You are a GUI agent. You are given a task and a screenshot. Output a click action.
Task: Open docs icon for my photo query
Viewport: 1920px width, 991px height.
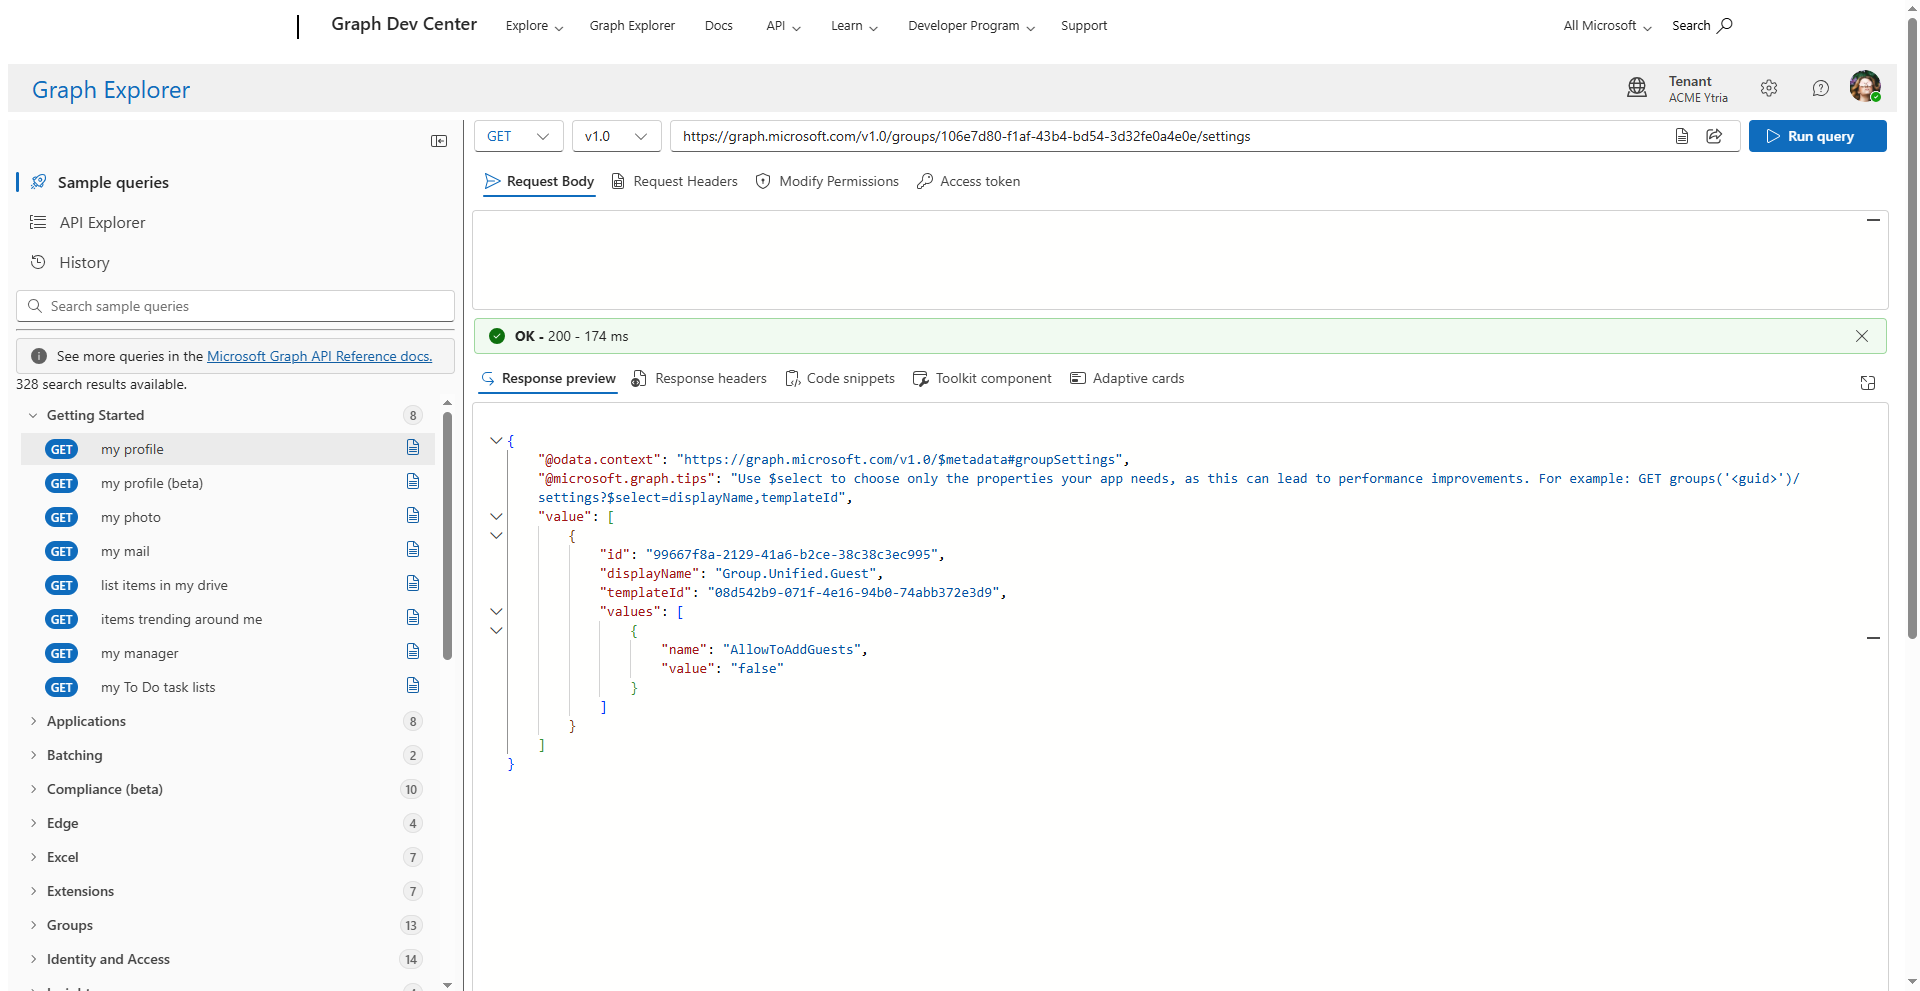tap(413, 516)
